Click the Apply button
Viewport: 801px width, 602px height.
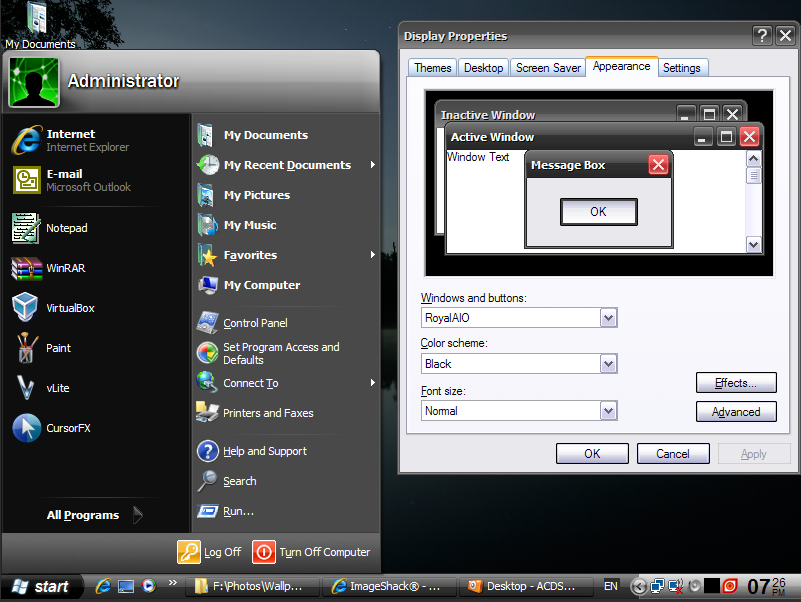754,454
